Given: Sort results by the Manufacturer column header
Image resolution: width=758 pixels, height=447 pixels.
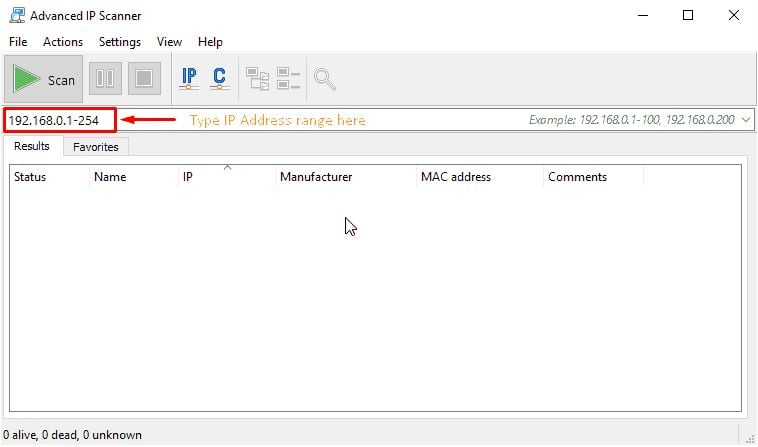Looking at the screenshot, I should (x=316, y=177).
